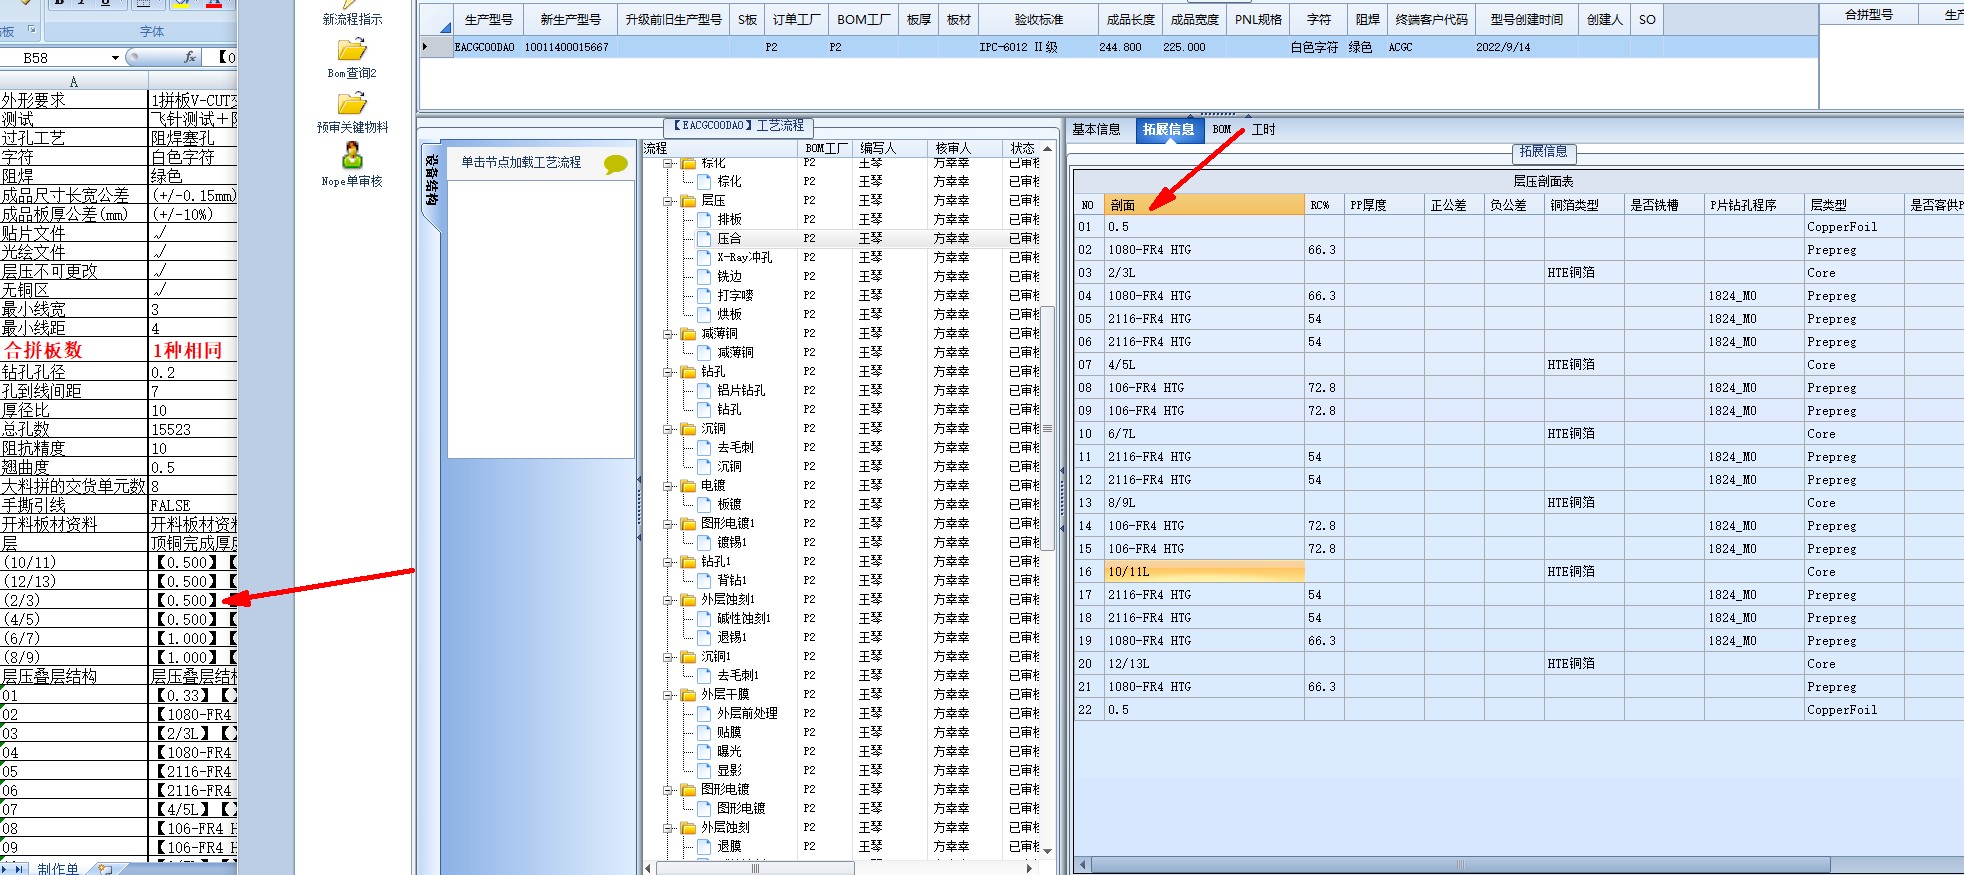The width and height of the screenshot is (1964, 875).
Task: Click the 减薄铜 folder icon in process tree
Action: tap(688, 333)
